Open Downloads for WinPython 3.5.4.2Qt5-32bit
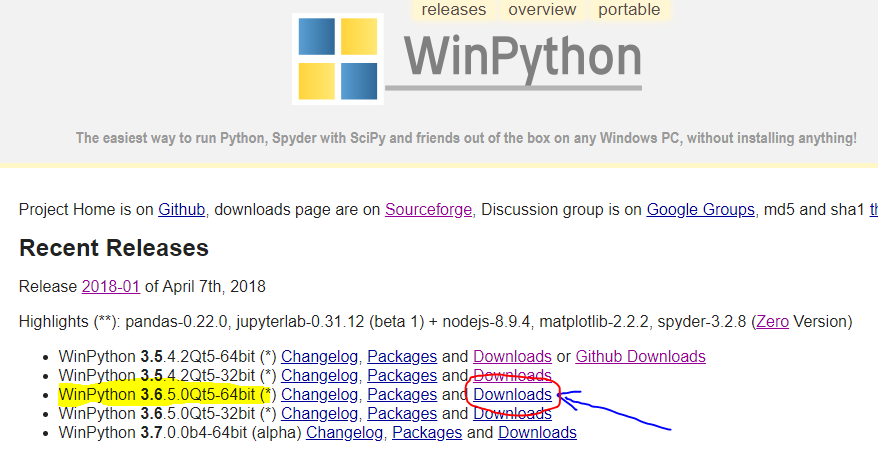 [x=512, y=375]
